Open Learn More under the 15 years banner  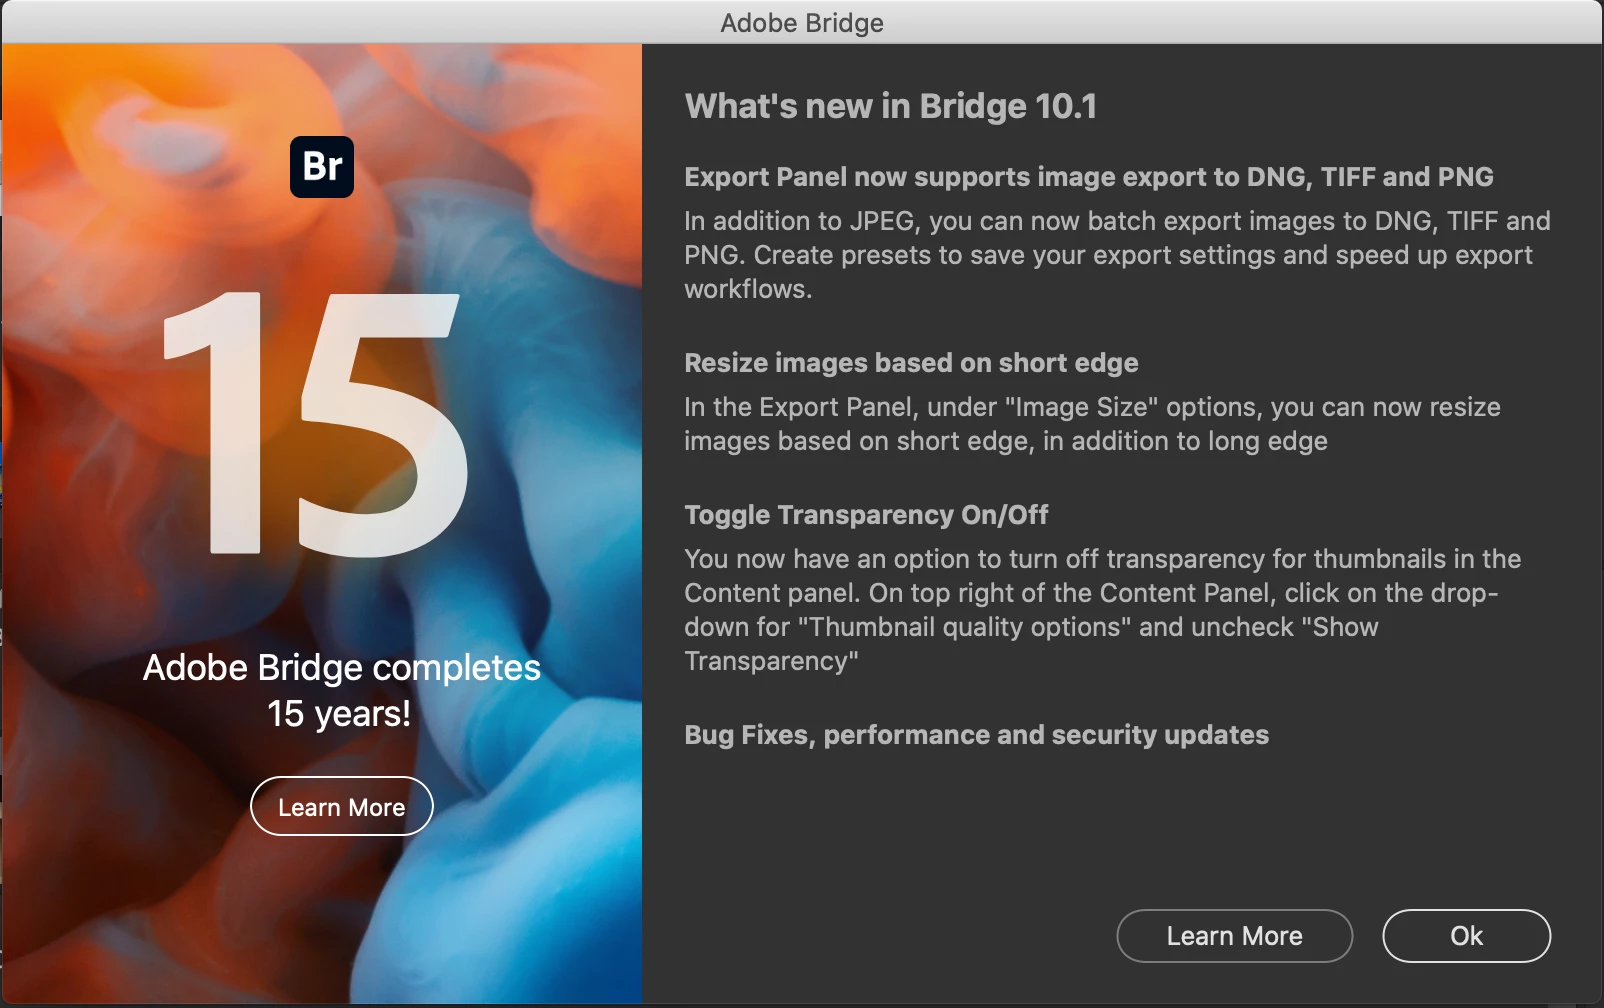pyautogui.click(x=341, y=806)
